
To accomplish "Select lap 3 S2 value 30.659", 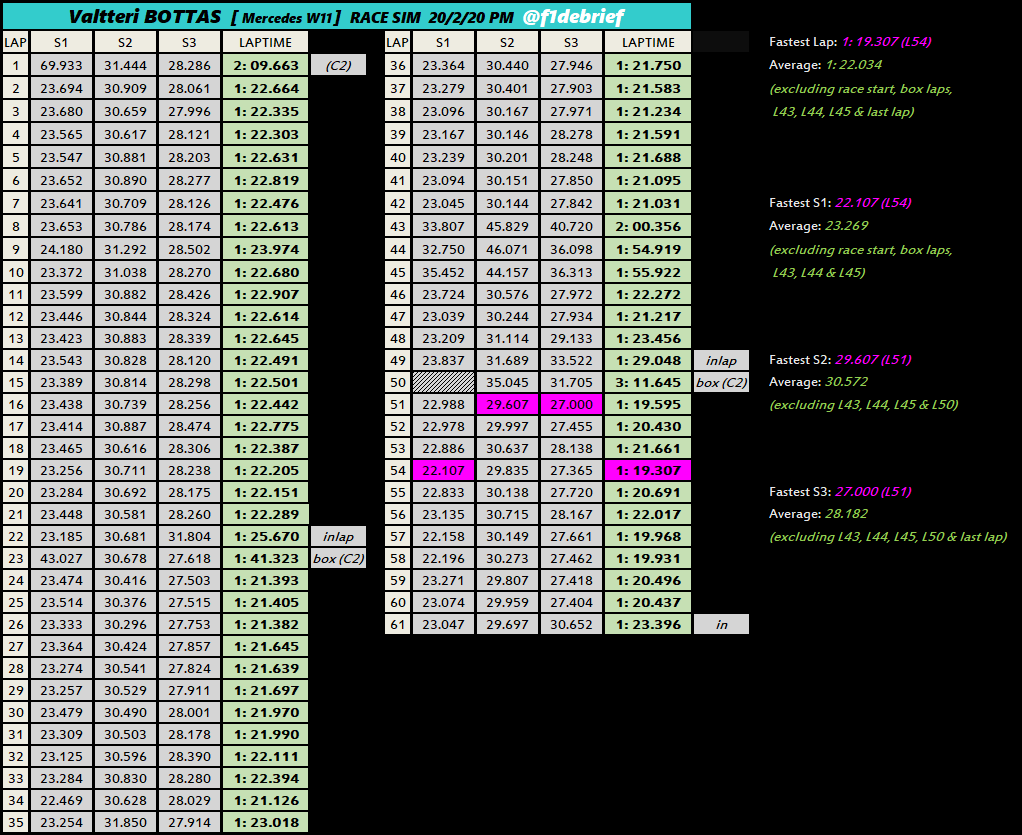I will point(125,111).
